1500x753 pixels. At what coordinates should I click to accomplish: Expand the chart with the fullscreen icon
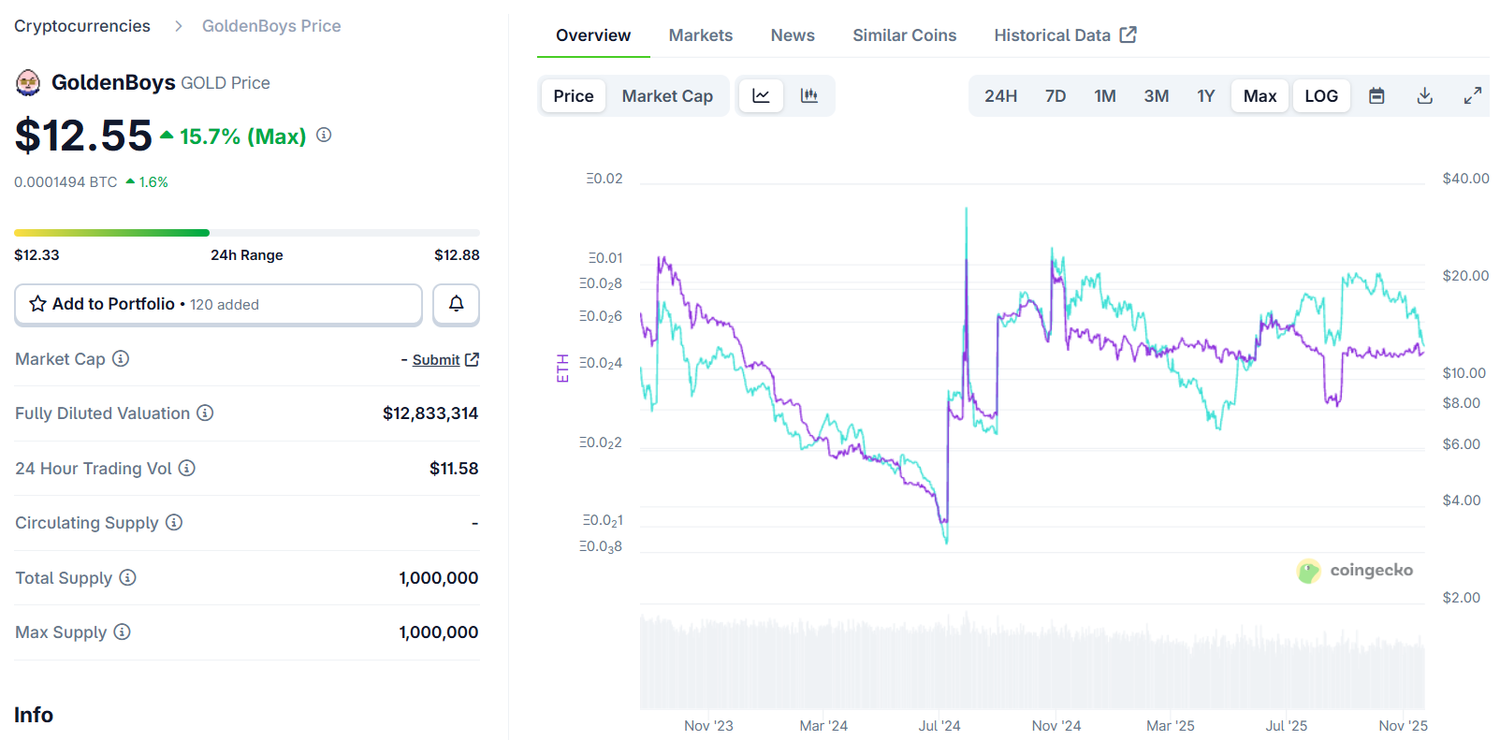pos(1472,95)
